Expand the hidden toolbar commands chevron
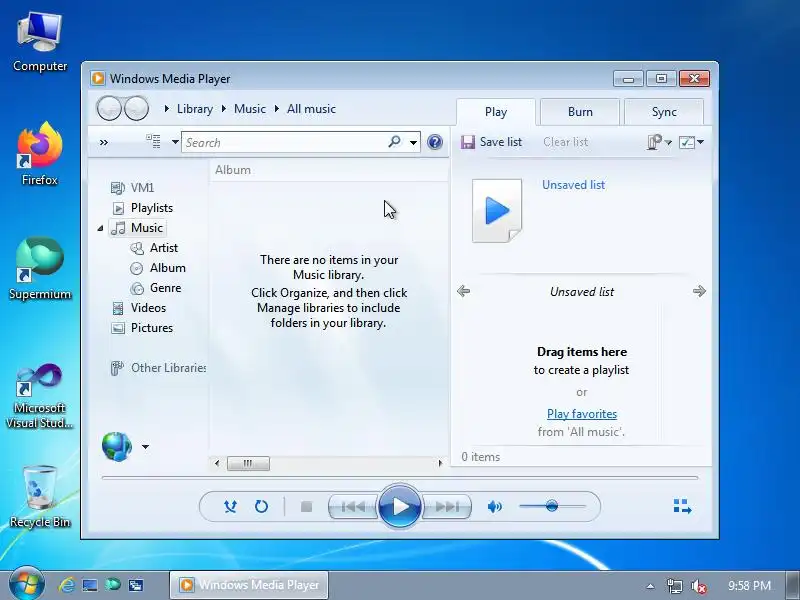Image resolution: width=800 pixels, height=600 pixels. point(104,142)
